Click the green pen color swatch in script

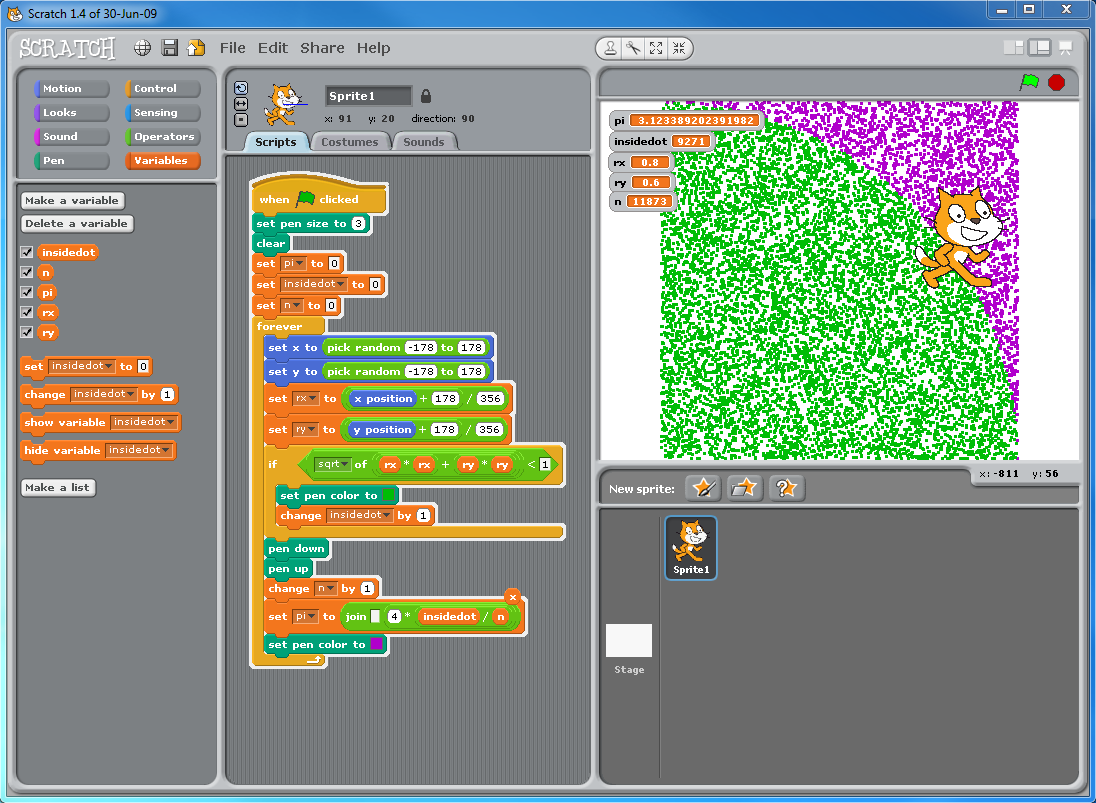(x=389, y=495)
